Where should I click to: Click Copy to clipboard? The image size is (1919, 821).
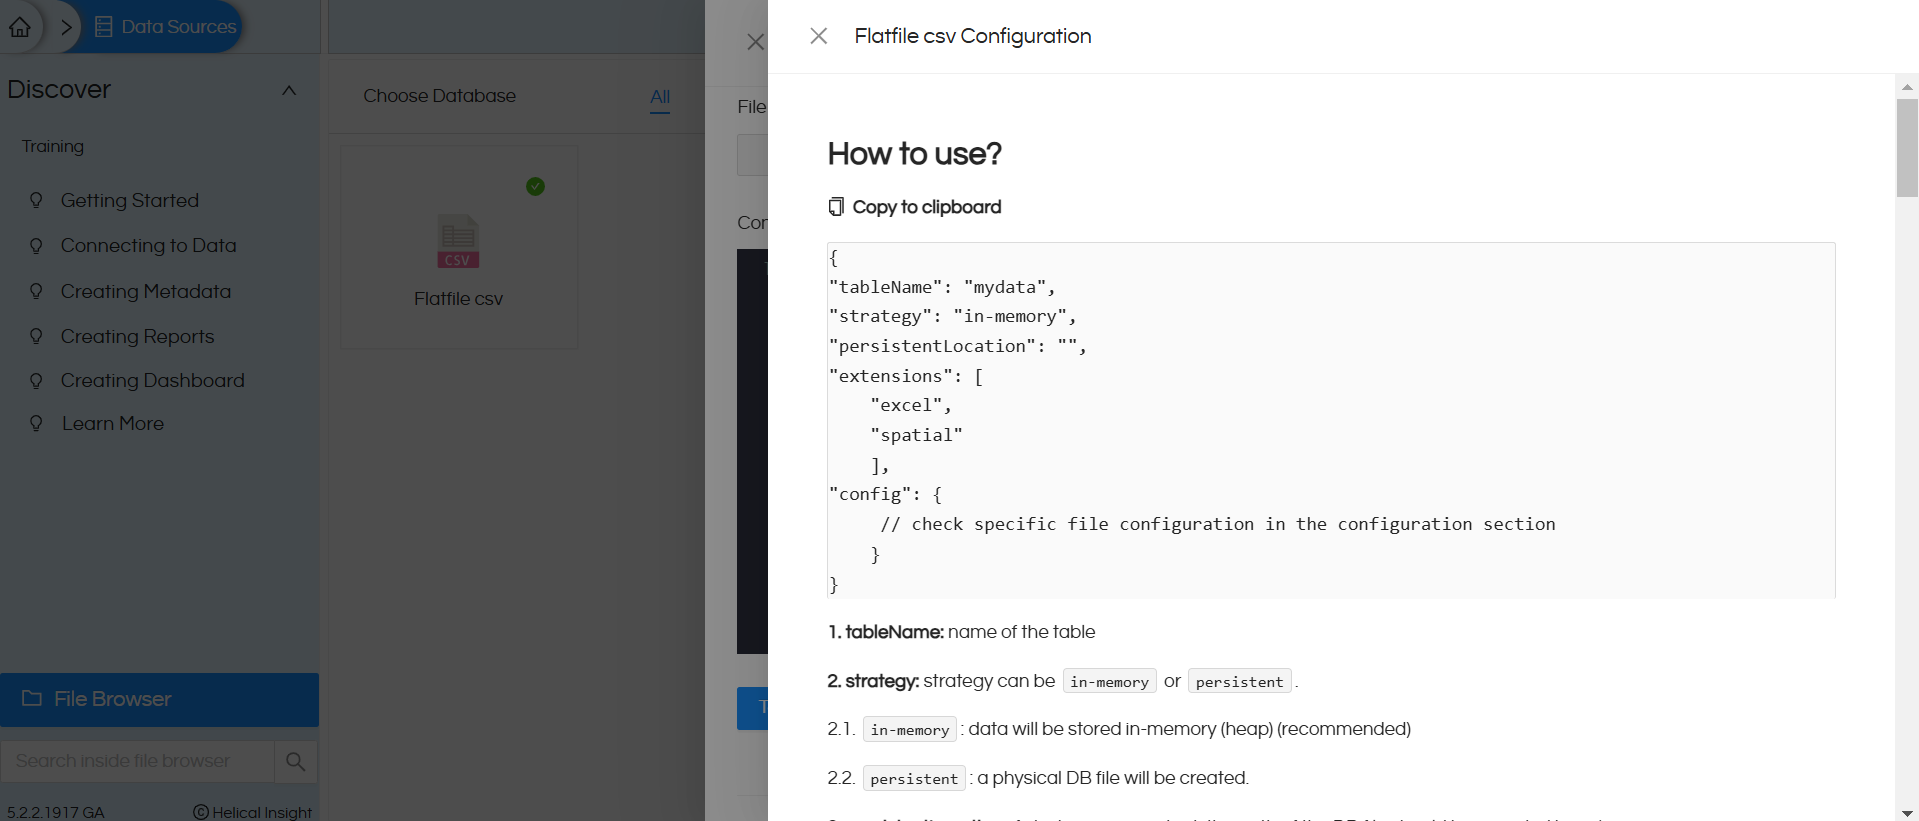(x=914, y=207)
